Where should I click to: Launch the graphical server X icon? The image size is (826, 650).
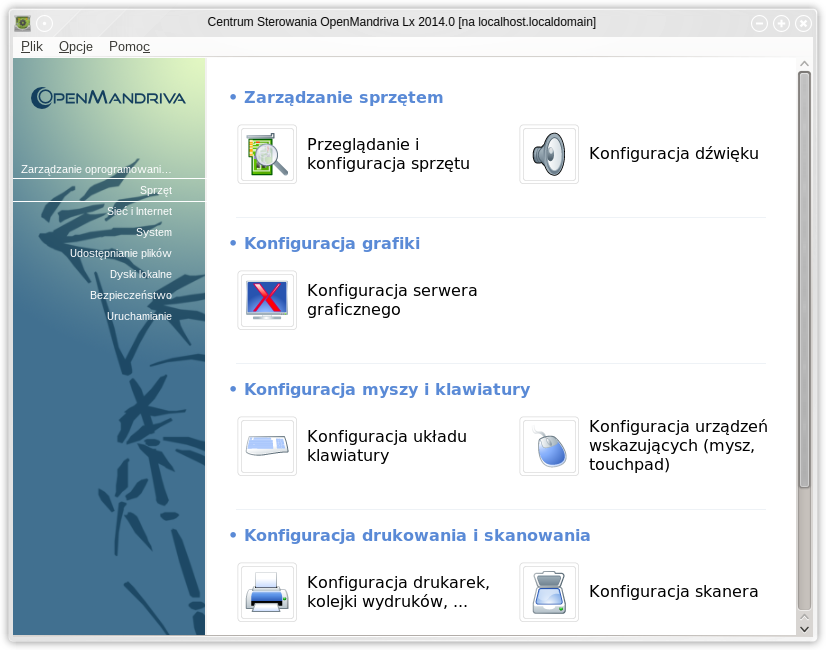pyautogui.click(x=267, y=300)
